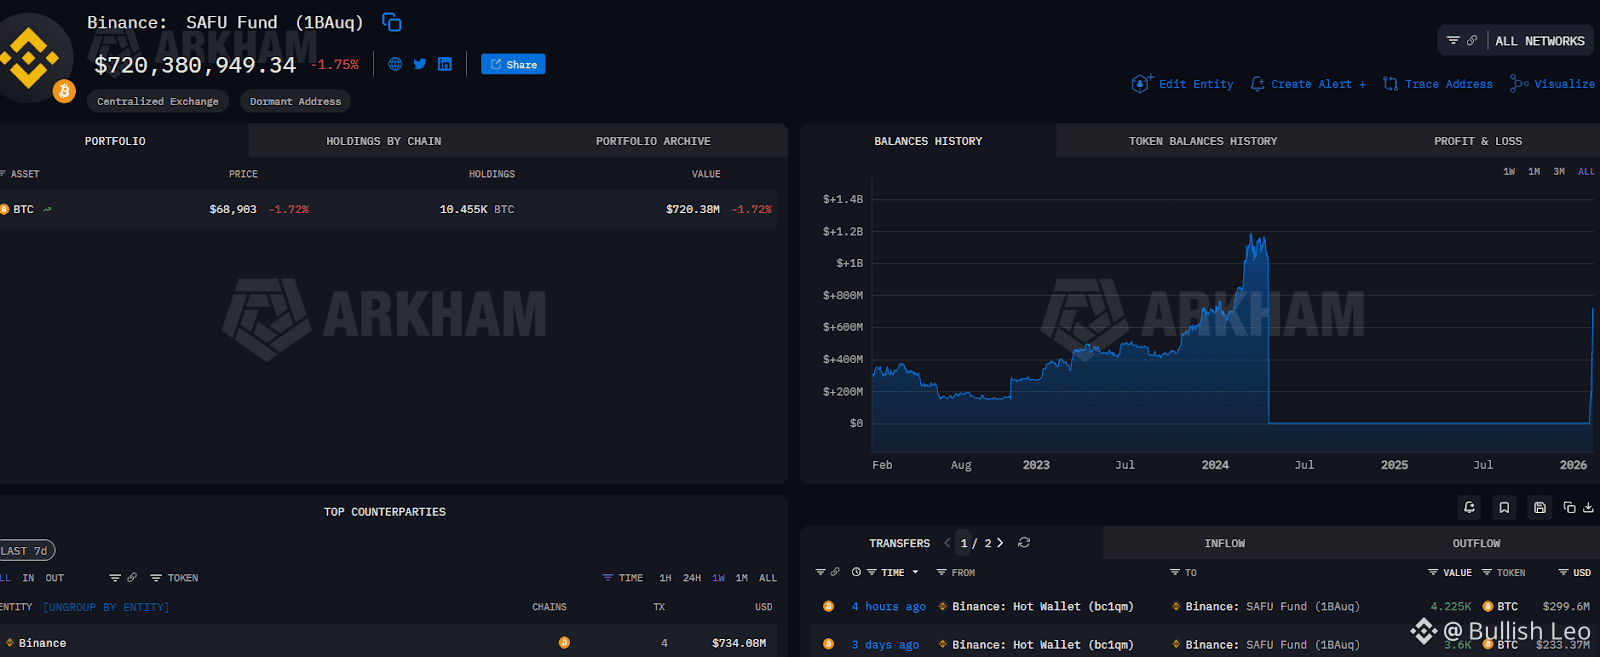Set counterparties time to 1W
Image resolution: width=1600 pixels, height=657 pixels.
(718, 578)
